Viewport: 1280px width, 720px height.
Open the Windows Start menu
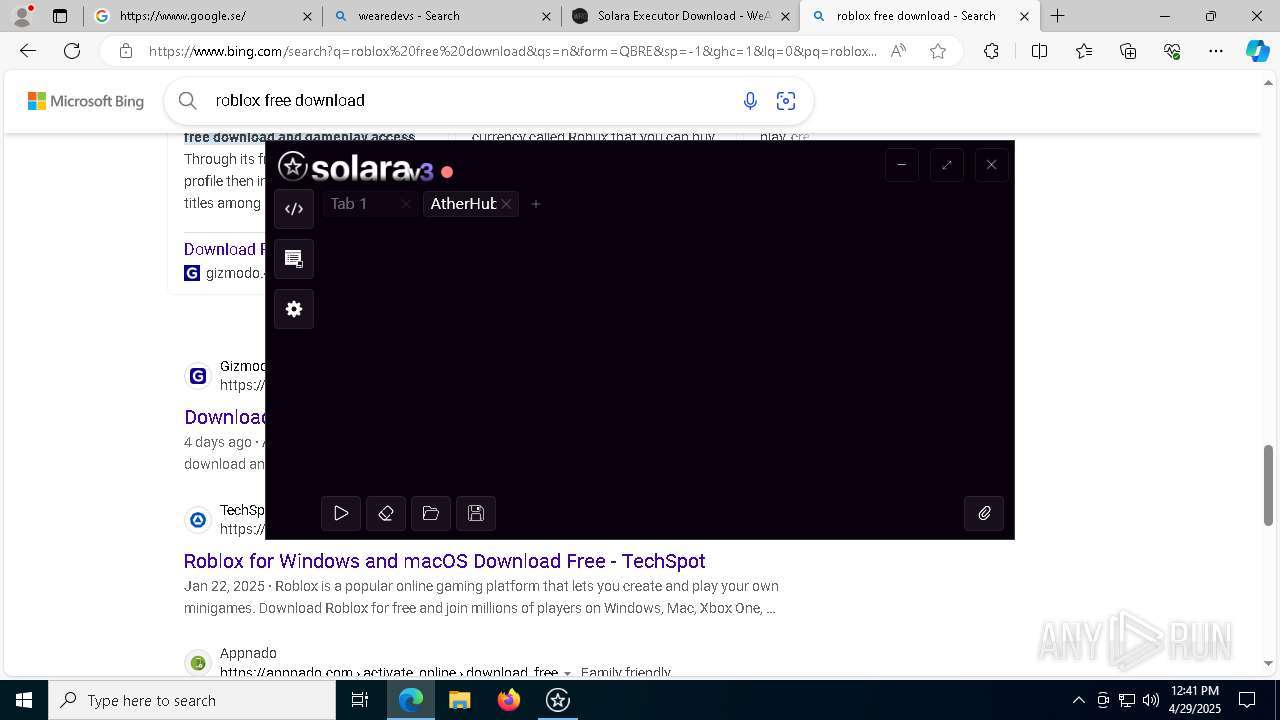coord(24,700)
